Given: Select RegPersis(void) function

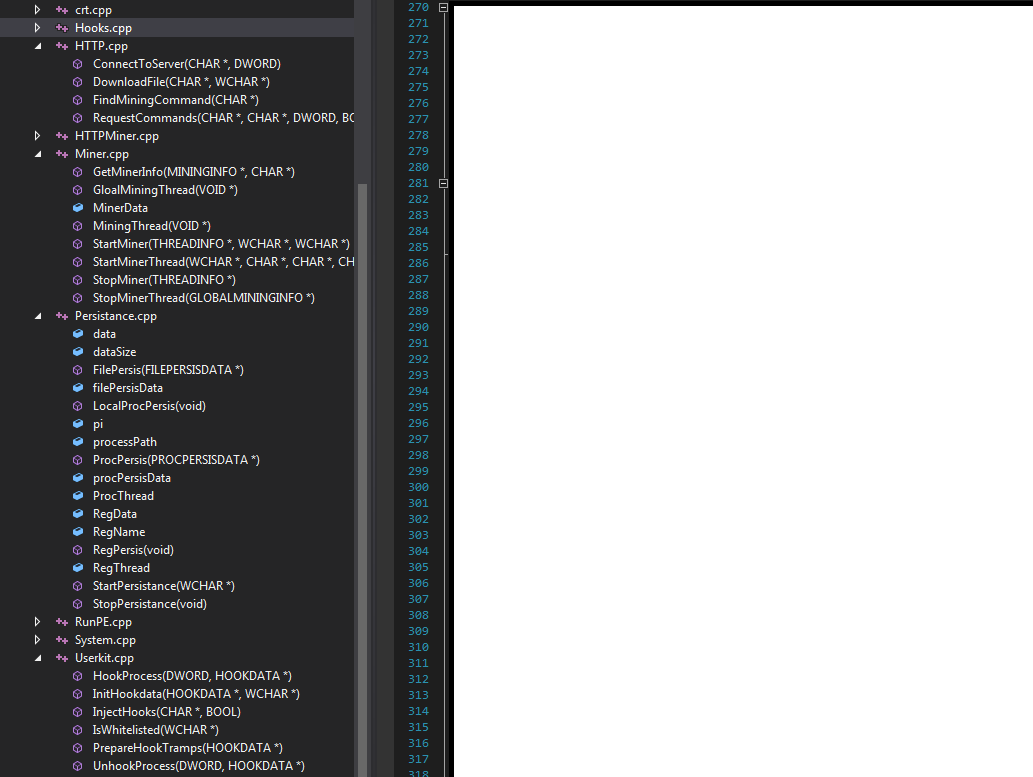Looking at the screenshot, I should click(133, 550).
